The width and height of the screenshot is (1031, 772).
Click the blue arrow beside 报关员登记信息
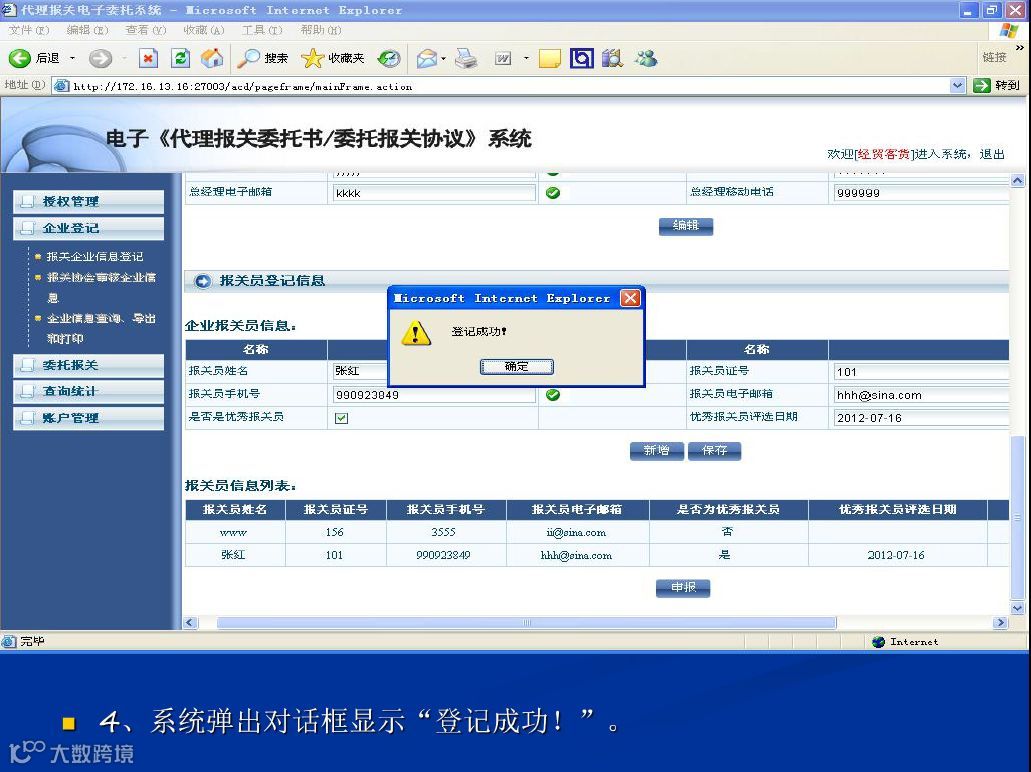click(x=203, y=281)
